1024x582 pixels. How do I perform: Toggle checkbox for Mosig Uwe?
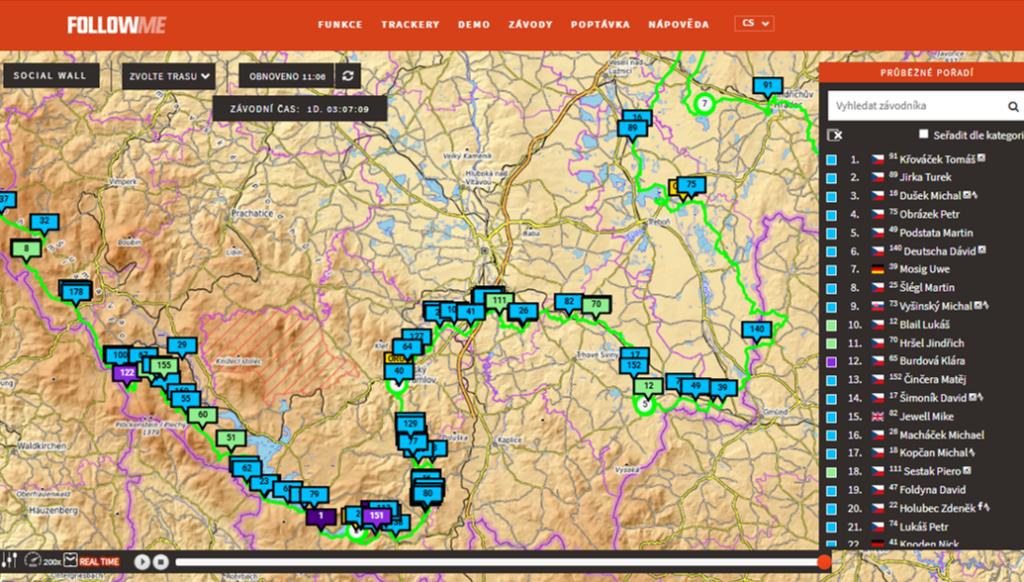pos(831,270)
